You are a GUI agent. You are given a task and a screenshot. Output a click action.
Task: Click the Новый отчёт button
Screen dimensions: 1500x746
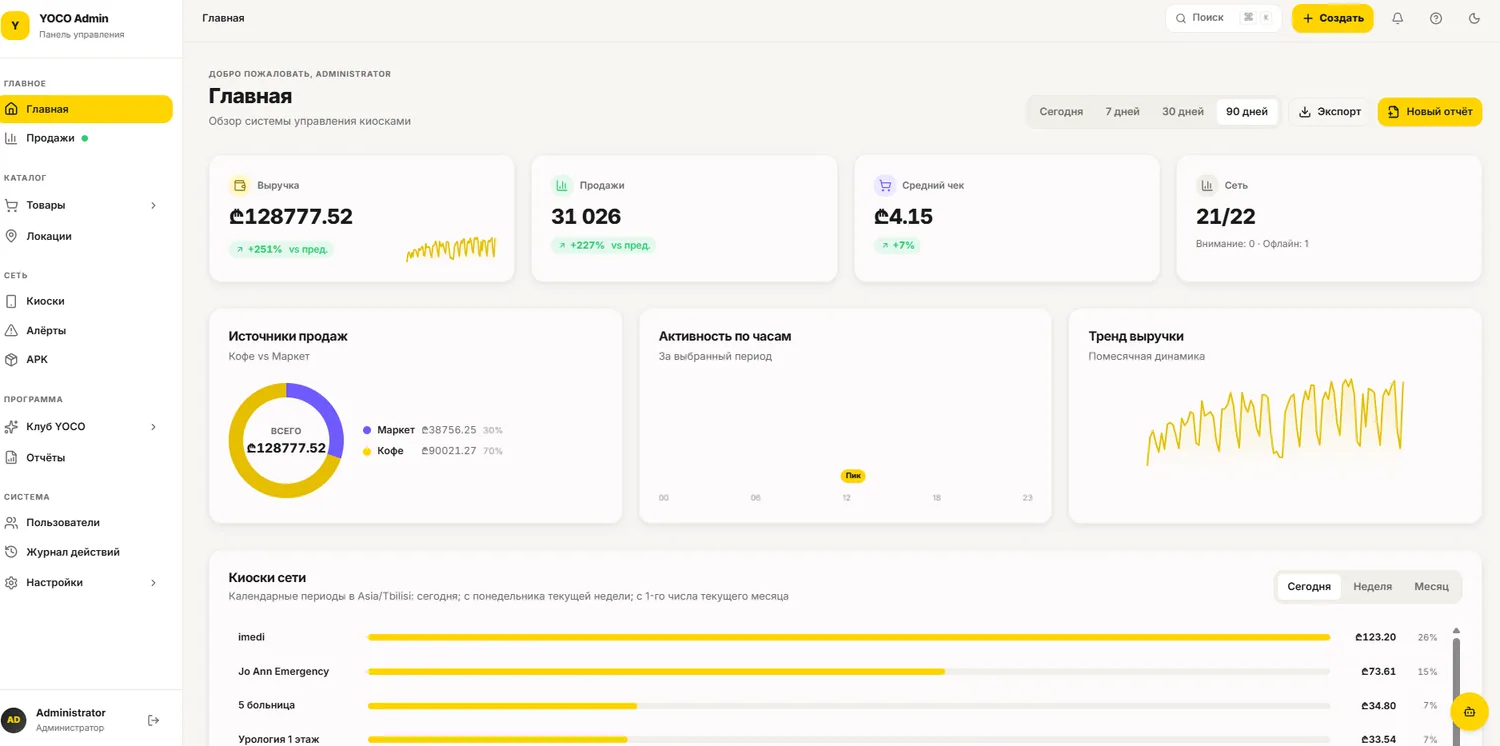point(1429,112)
